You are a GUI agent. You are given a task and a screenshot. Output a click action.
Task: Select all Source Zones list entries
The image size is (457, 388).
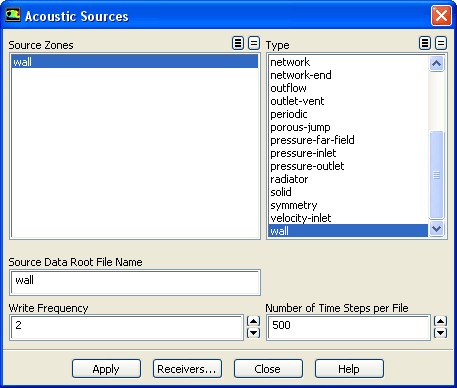(x=238, y=43)
